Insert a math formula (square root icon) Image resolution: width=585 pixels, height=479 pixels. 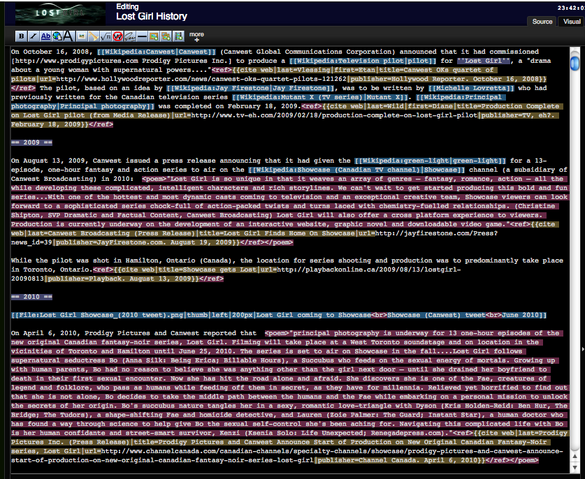pyautogui.click(x=106, y=36)
